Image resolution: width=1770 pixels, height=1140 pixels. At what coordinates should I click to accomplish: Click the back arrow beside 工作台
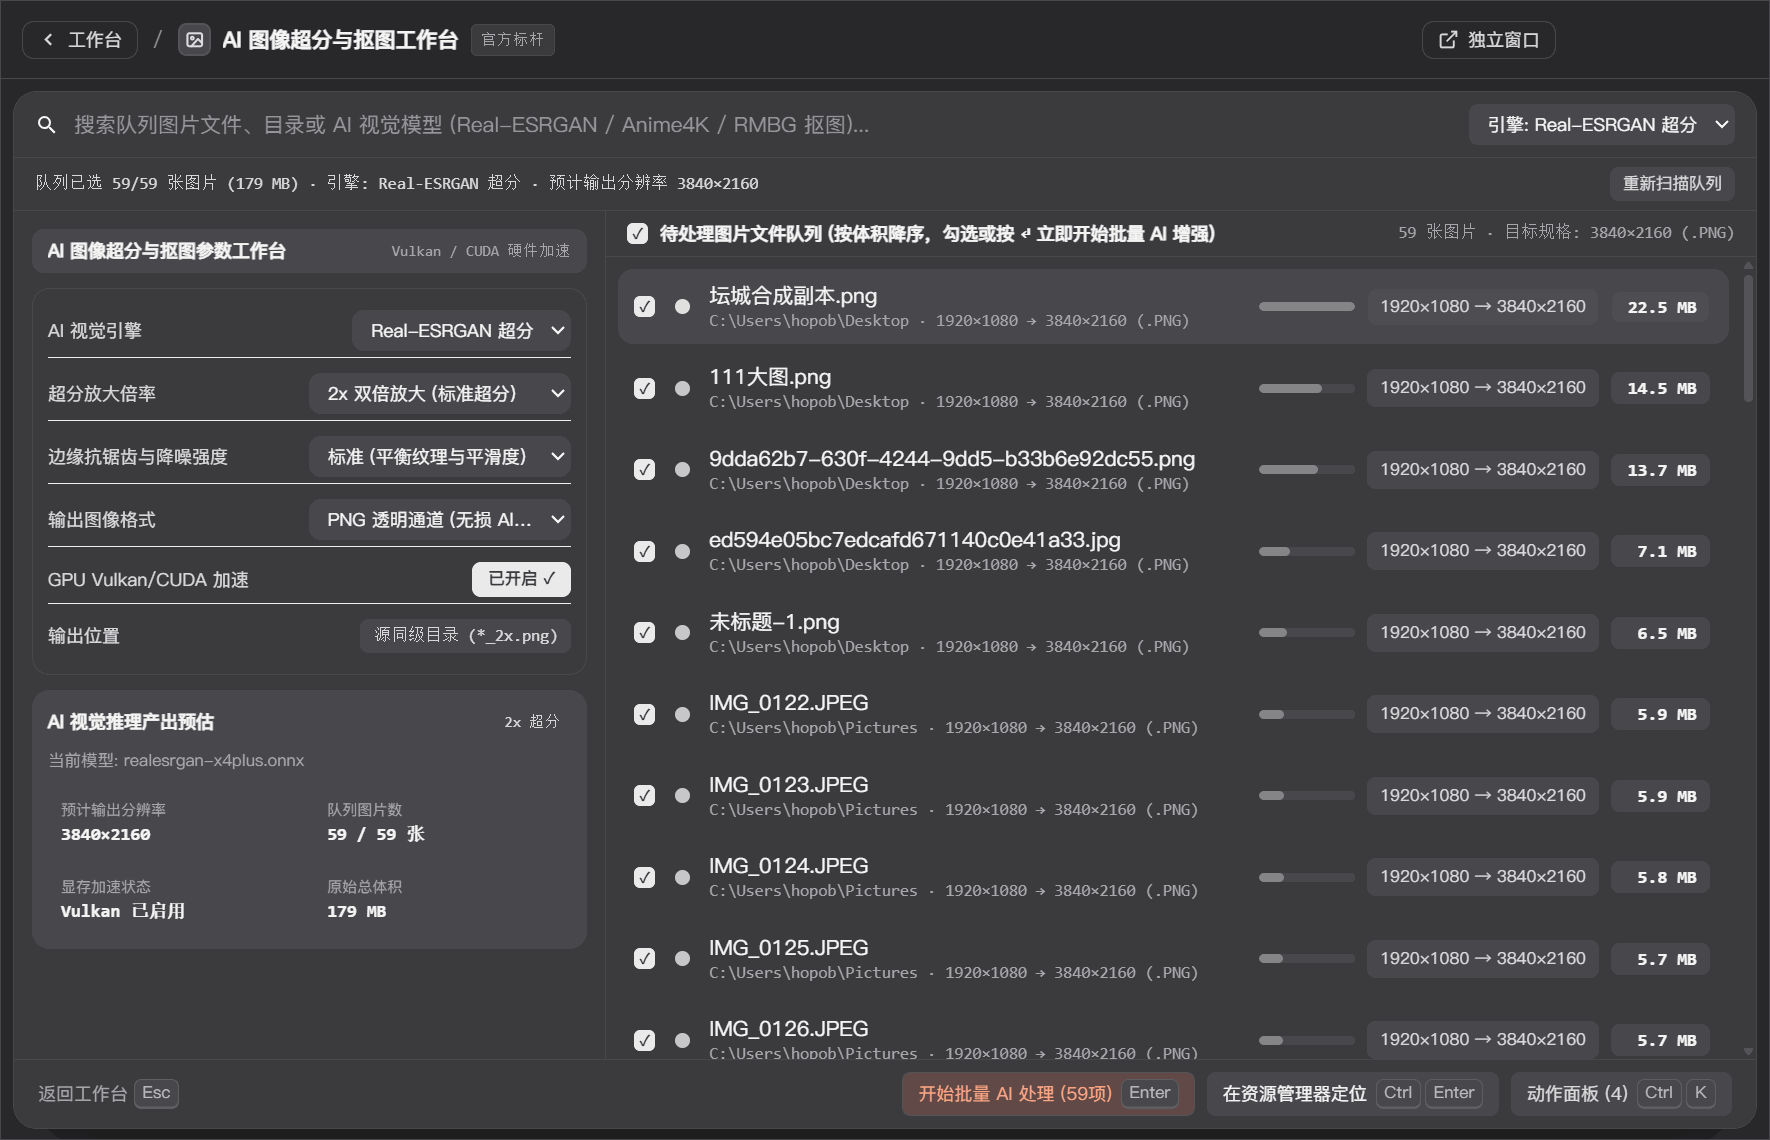pos(48,40)
